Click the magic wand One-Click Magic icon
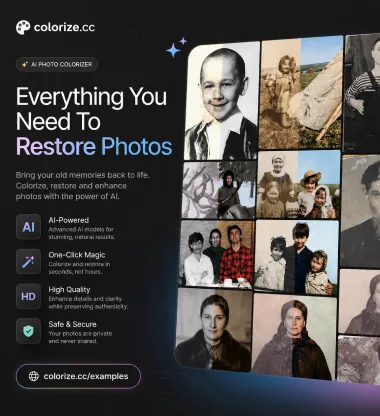 [x=28, y=262]
